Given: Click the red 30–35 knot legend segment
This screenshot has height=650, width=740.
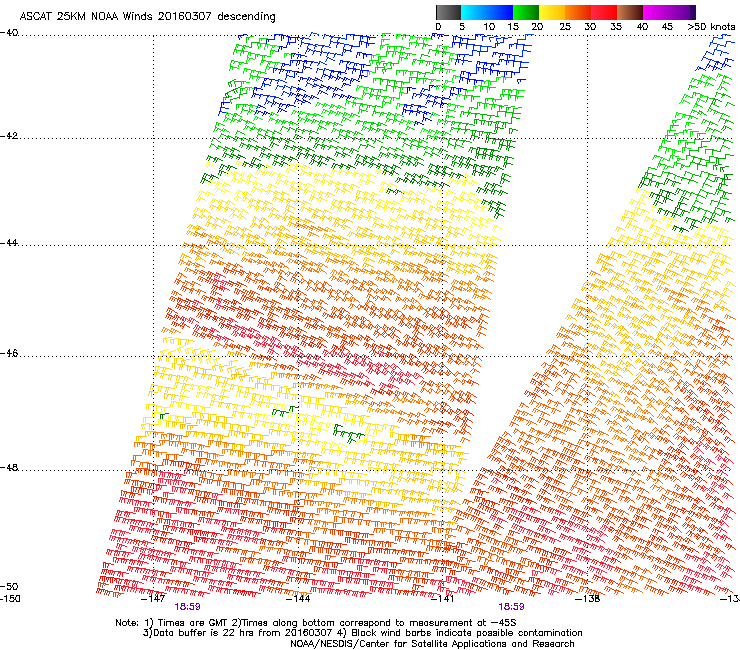Looking at the screenshot, I should (x=604, y=12).
